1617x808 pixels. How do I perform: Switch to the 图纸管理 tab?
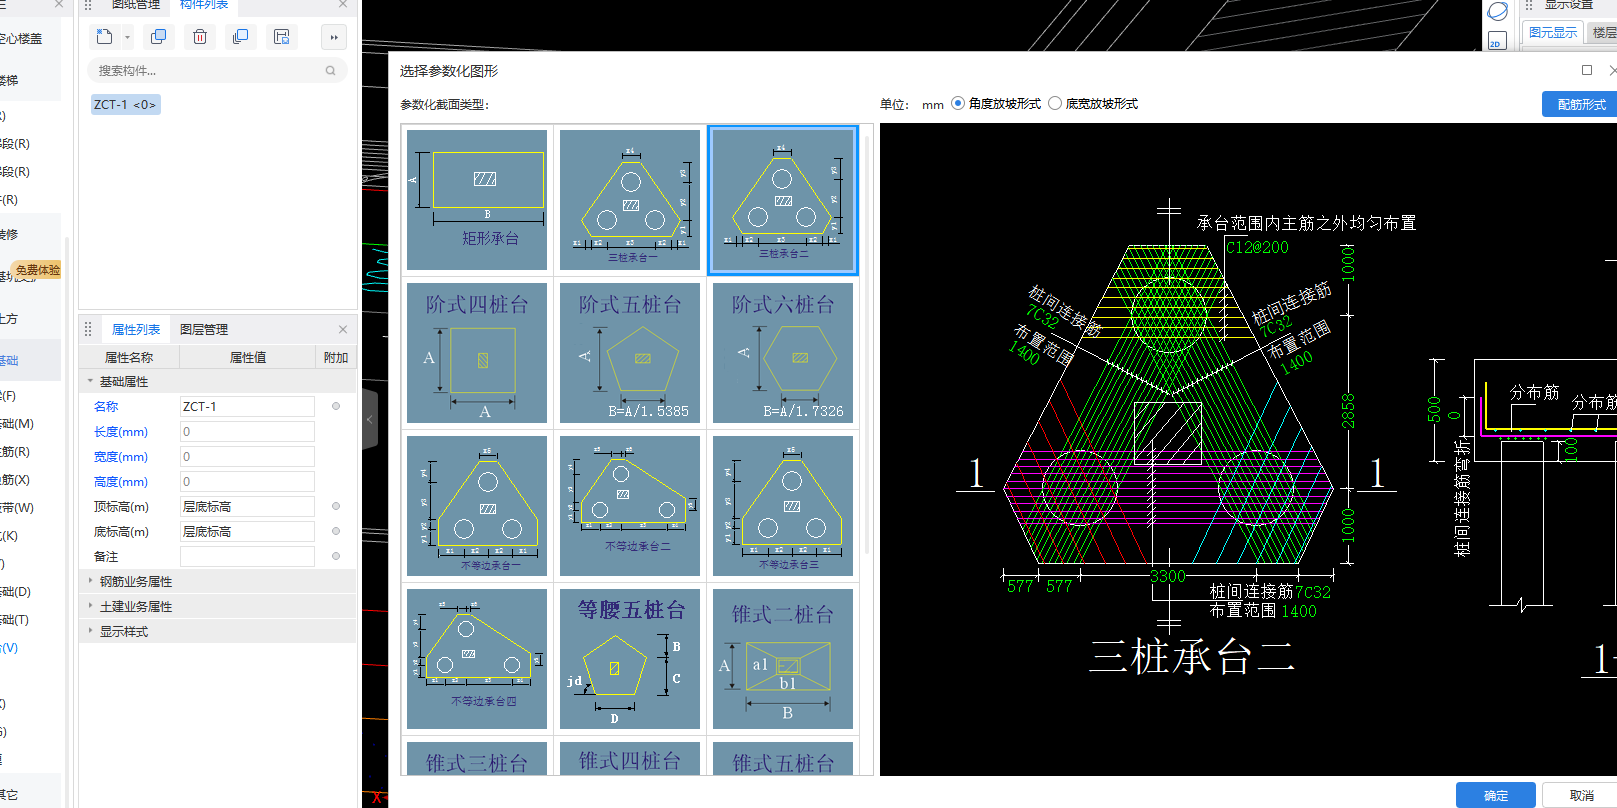tap(136, 5)
